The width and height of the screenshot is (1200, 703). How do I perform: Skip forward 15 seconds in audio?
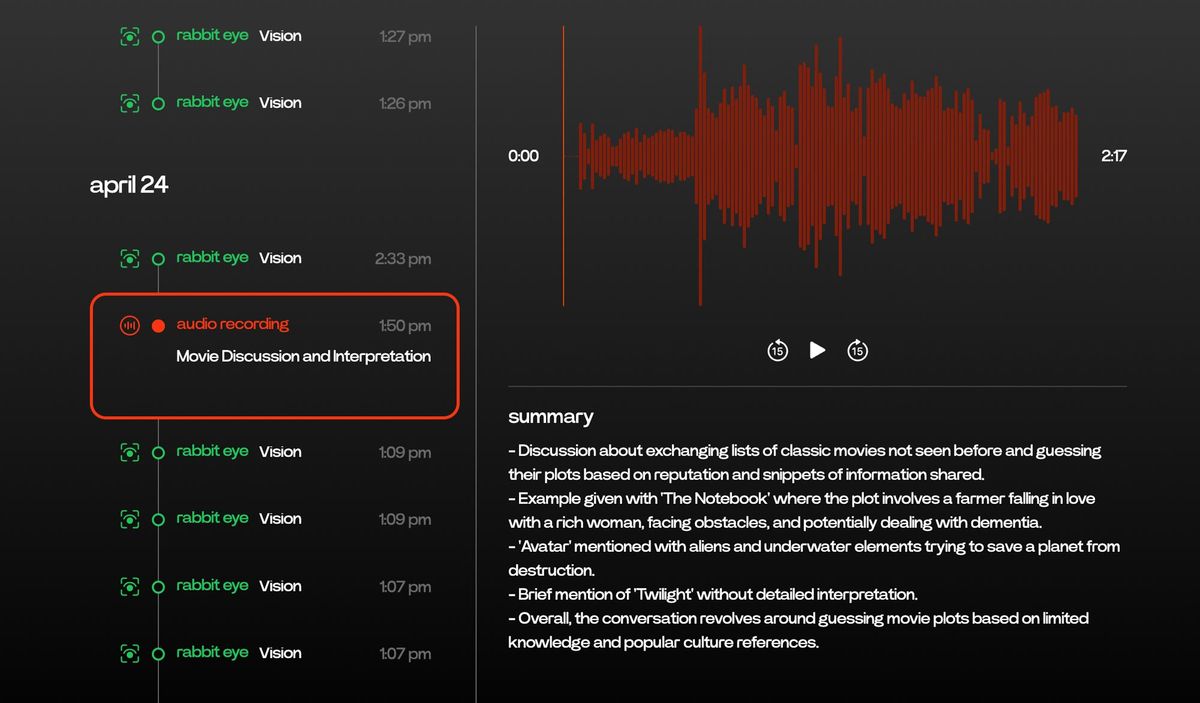click(x=857, y=350)
